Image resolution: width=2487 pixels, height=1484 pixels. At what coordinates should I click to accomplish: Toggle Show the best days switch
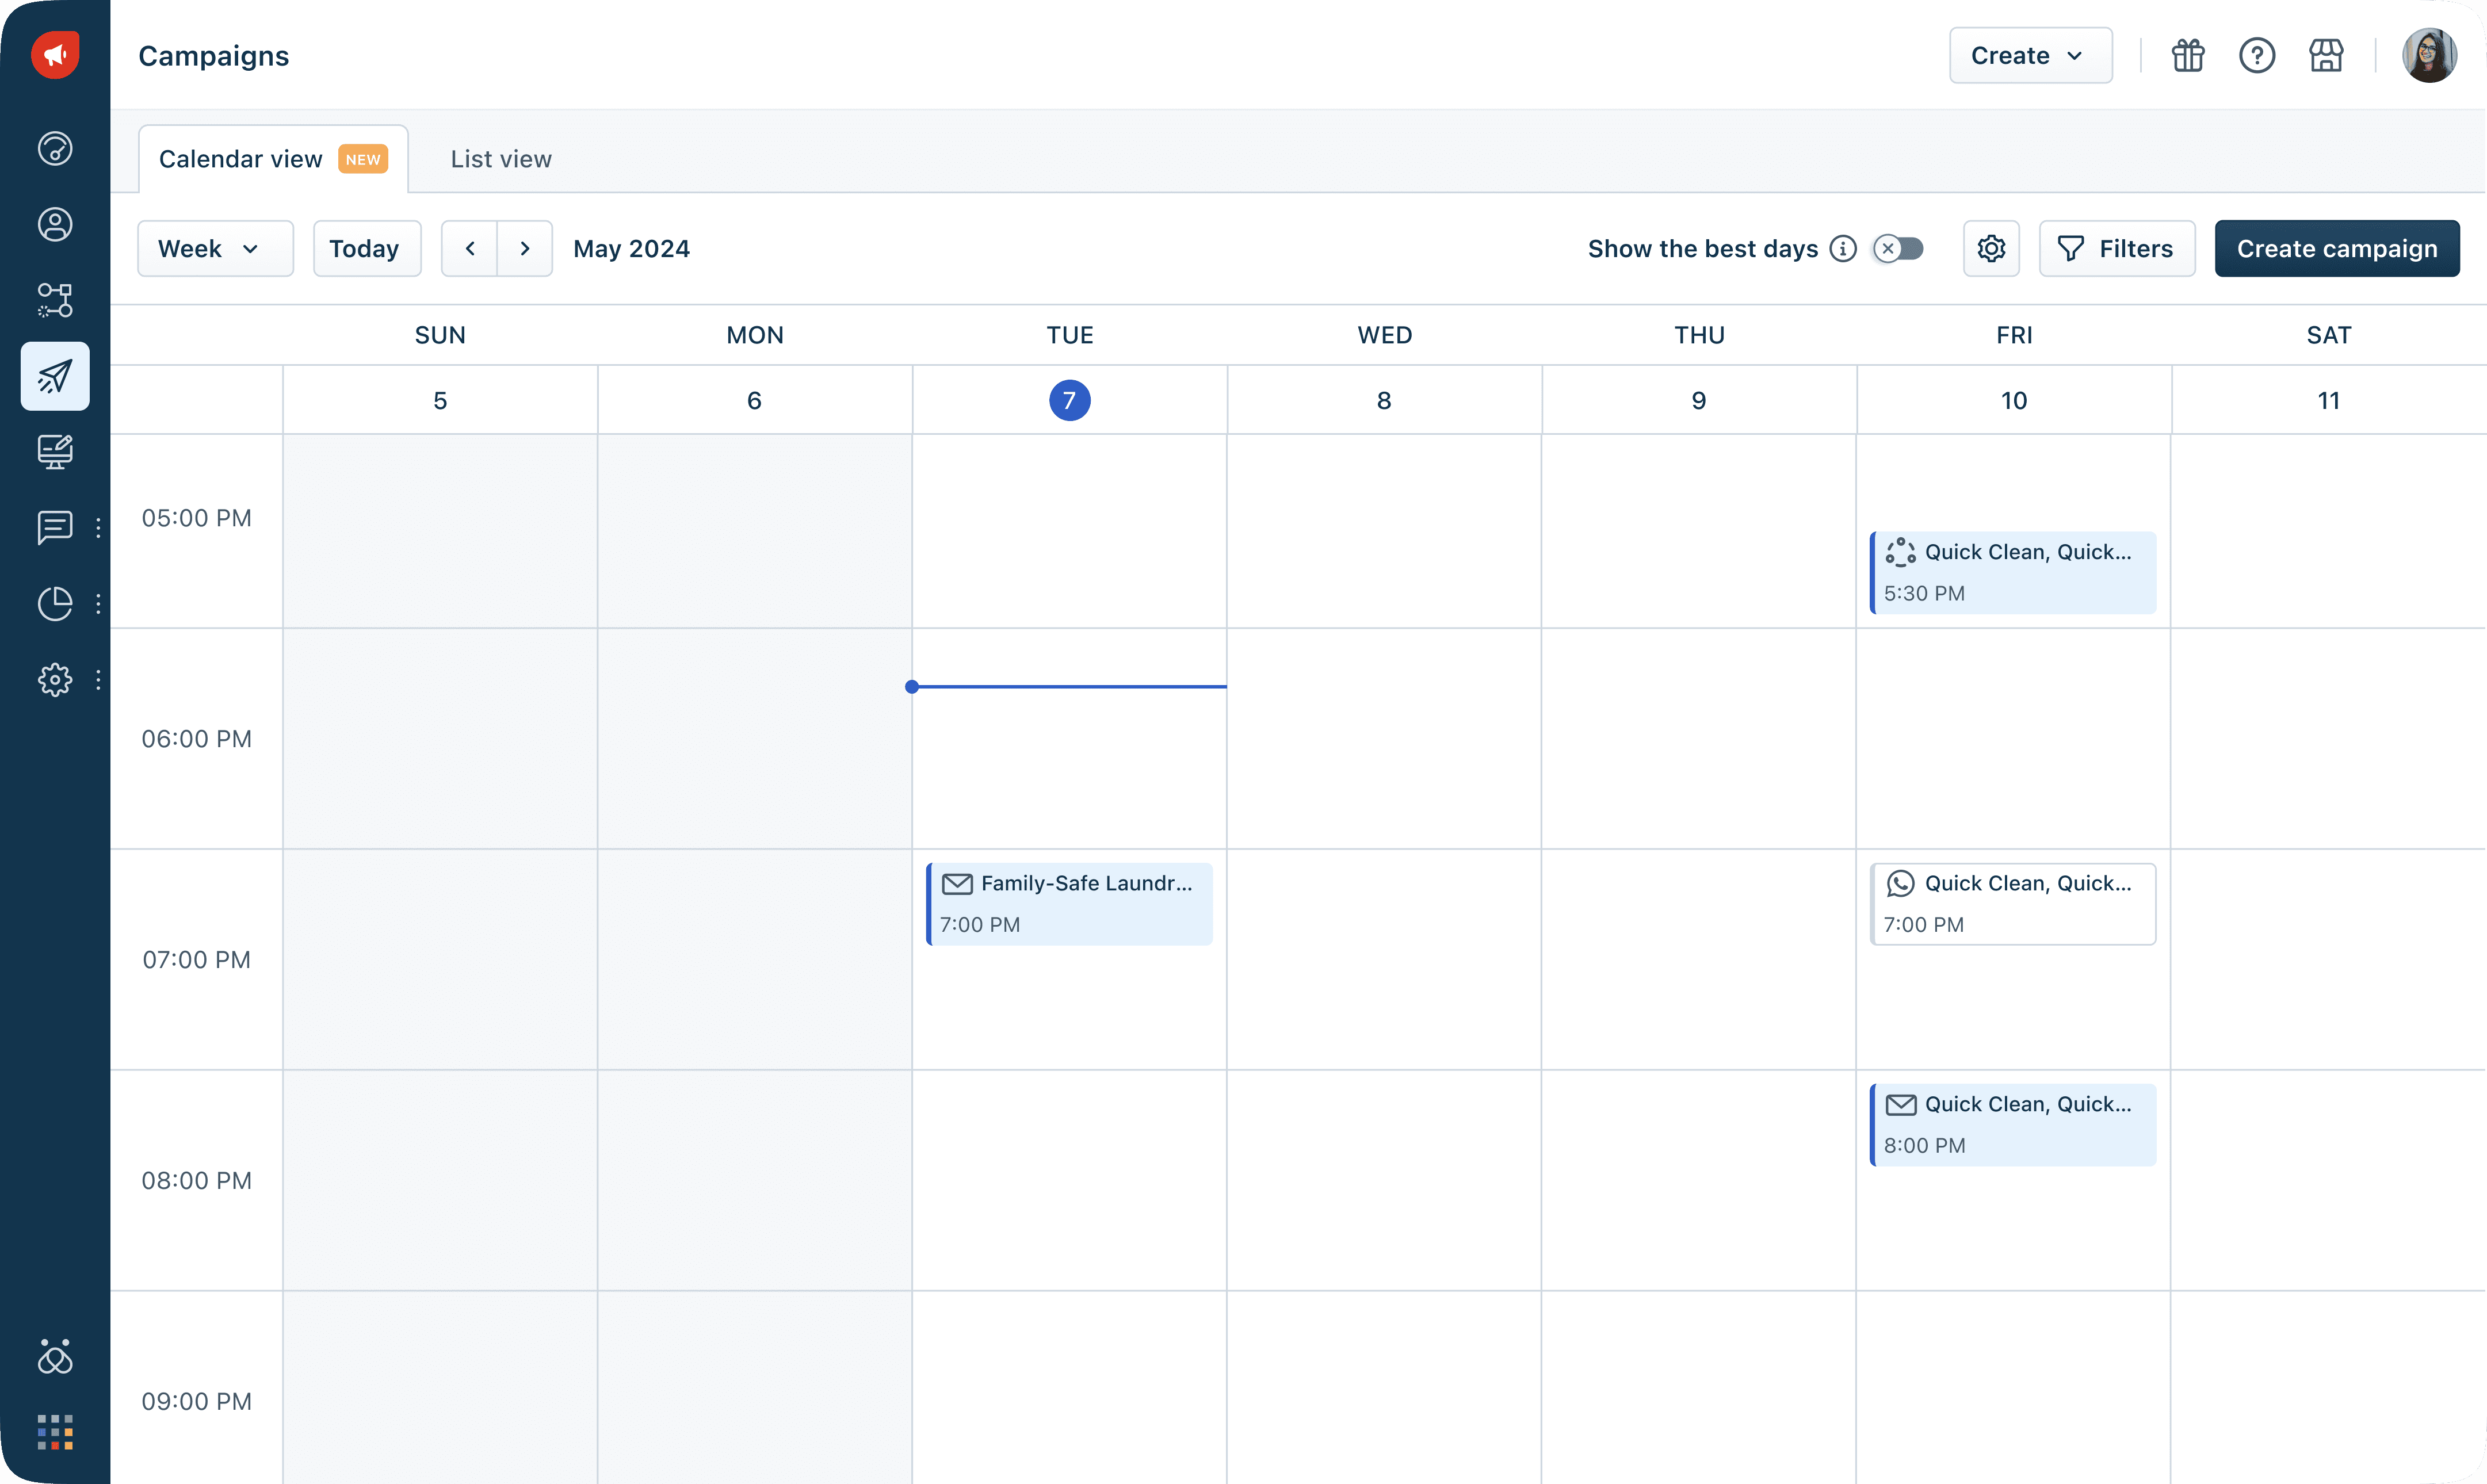(x=1898, y=249)
